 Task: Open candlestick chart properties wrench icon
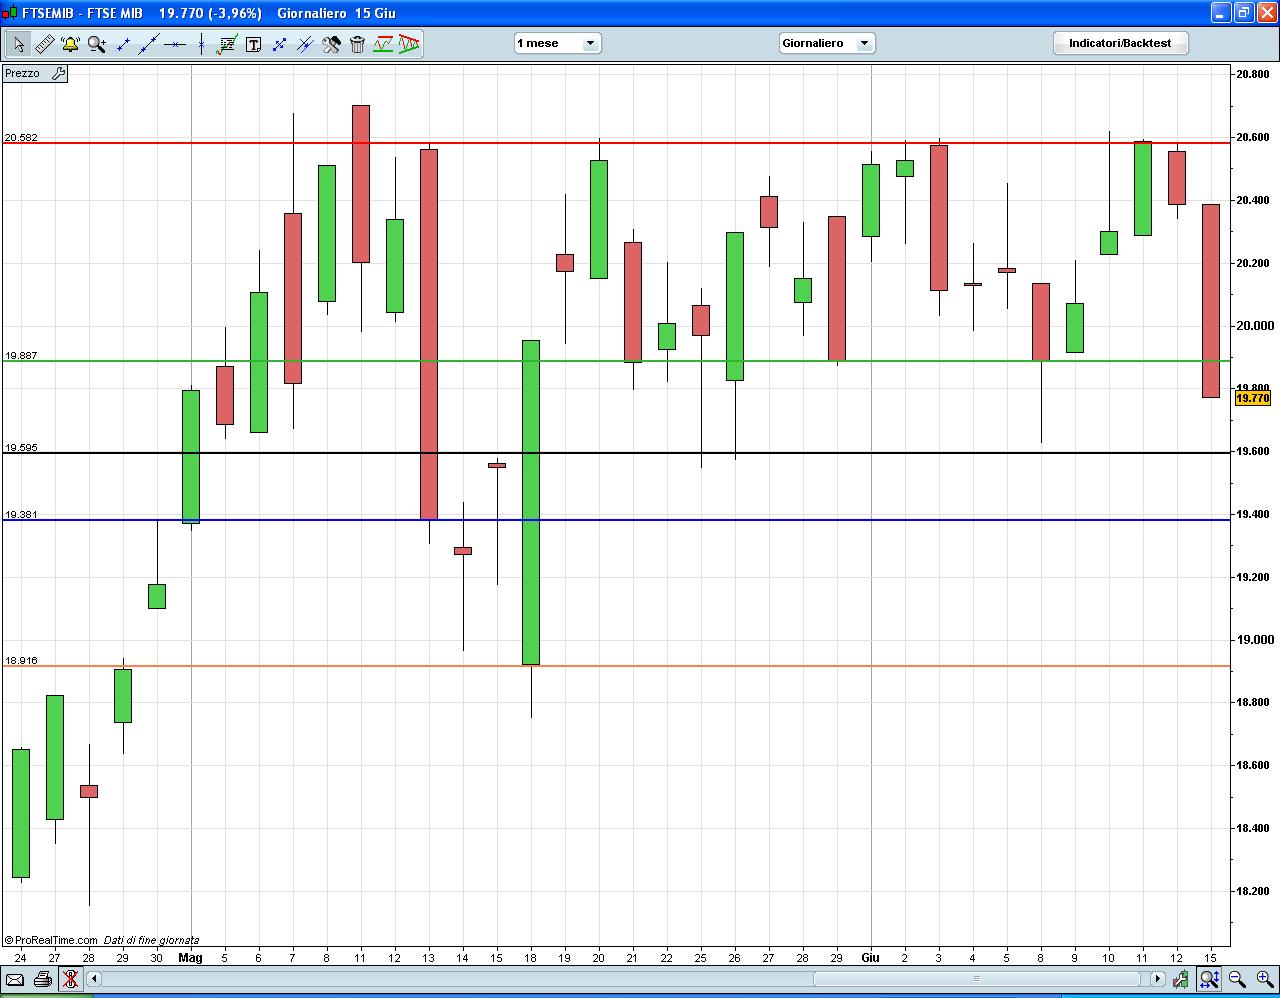[1183, 979]
